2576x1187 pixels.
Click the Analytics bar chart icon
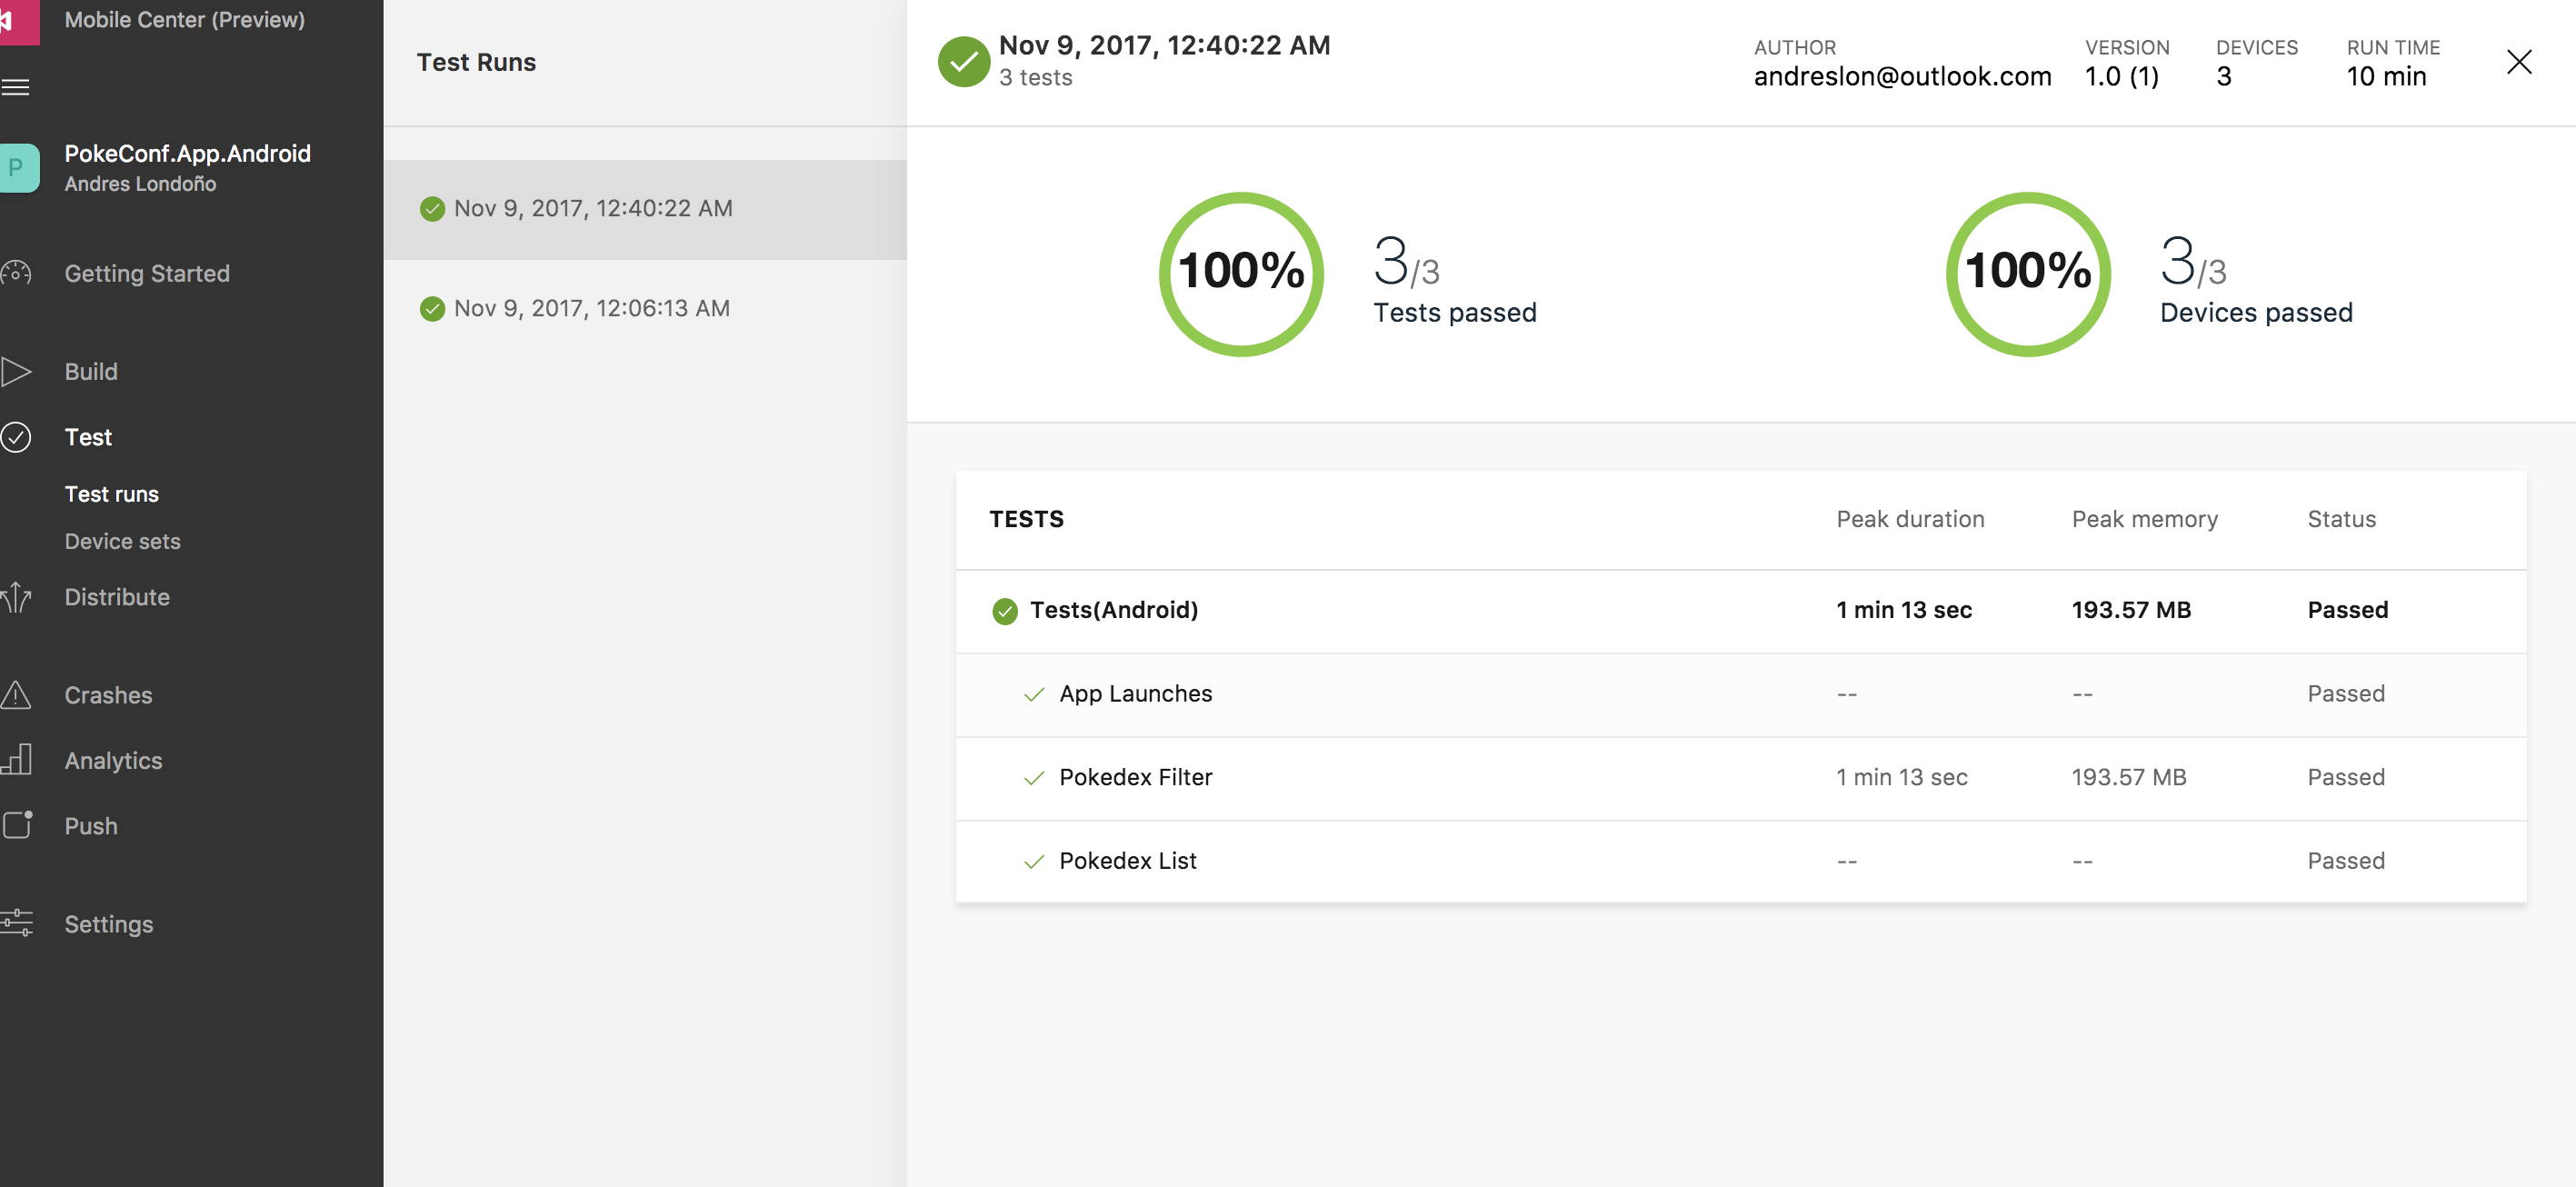tap(16, 760)
